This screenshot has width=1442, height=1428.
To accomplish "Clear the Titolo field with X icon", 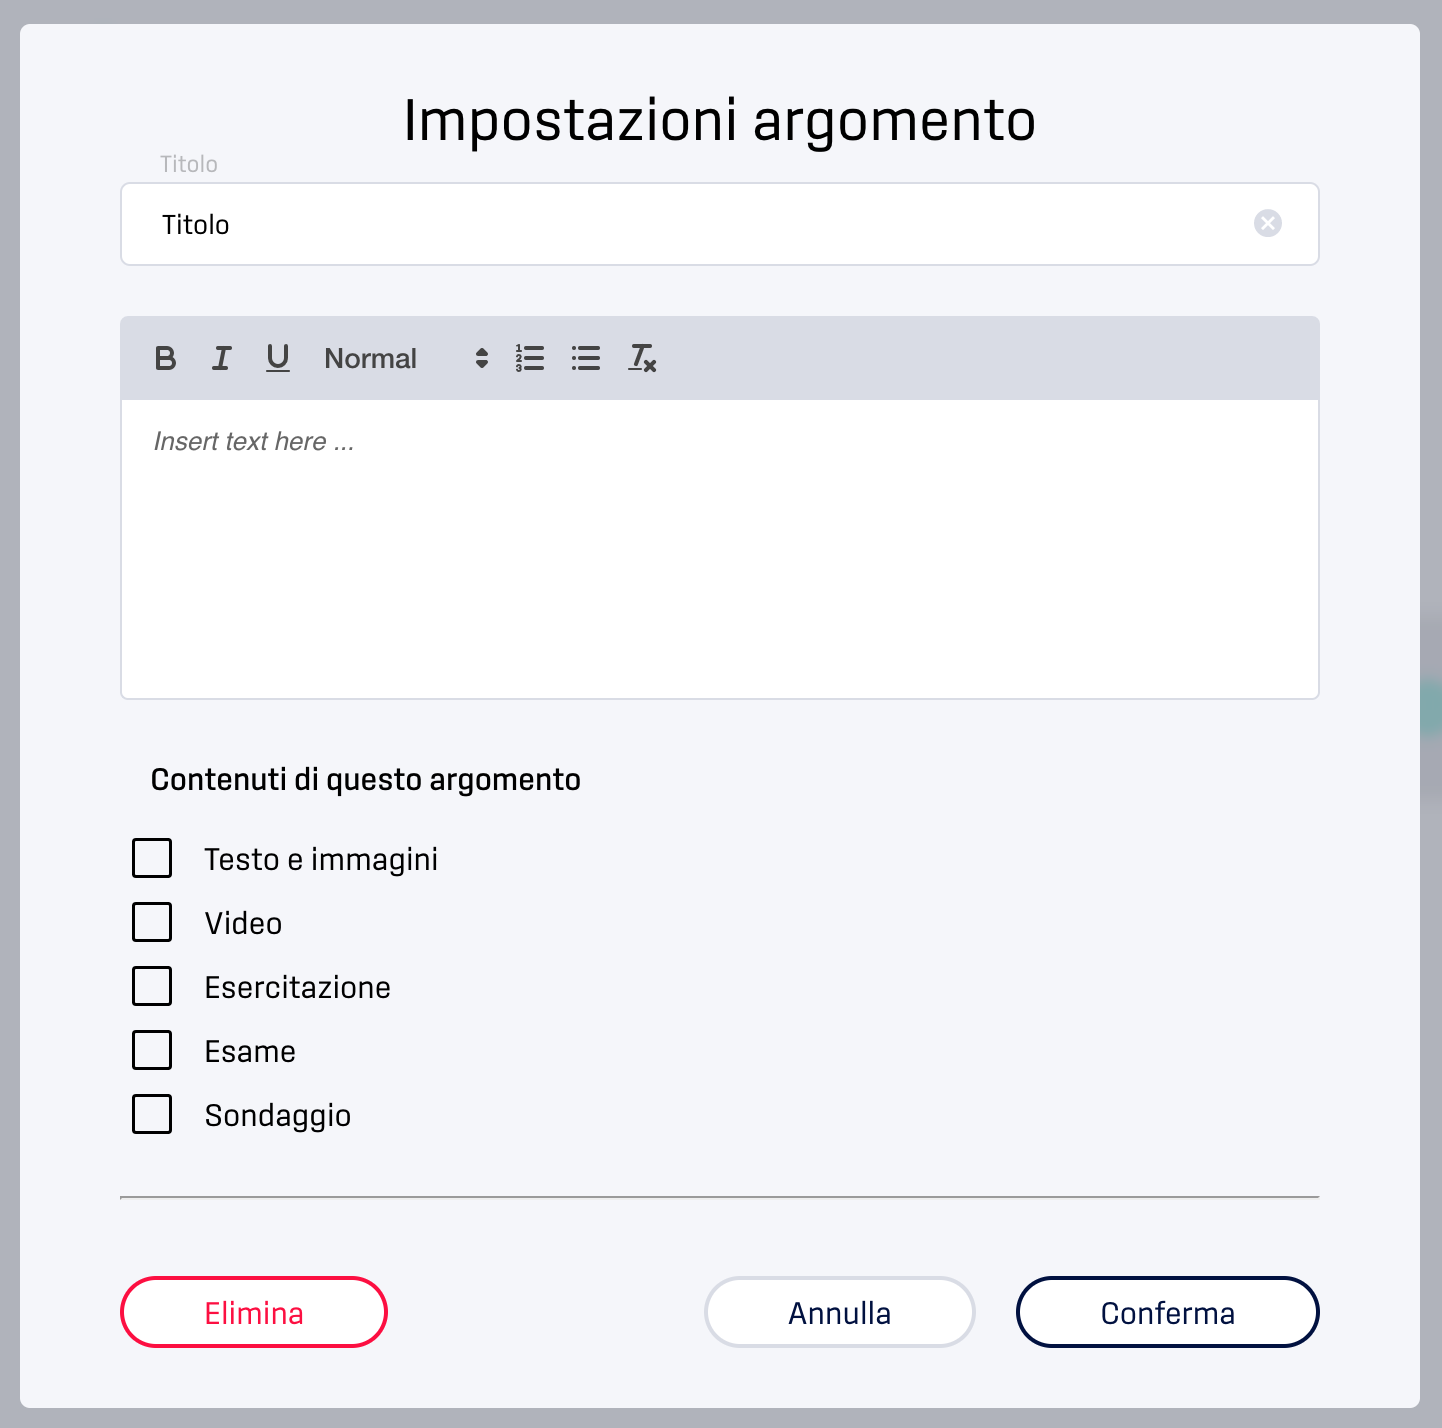I will [1268, 223].
